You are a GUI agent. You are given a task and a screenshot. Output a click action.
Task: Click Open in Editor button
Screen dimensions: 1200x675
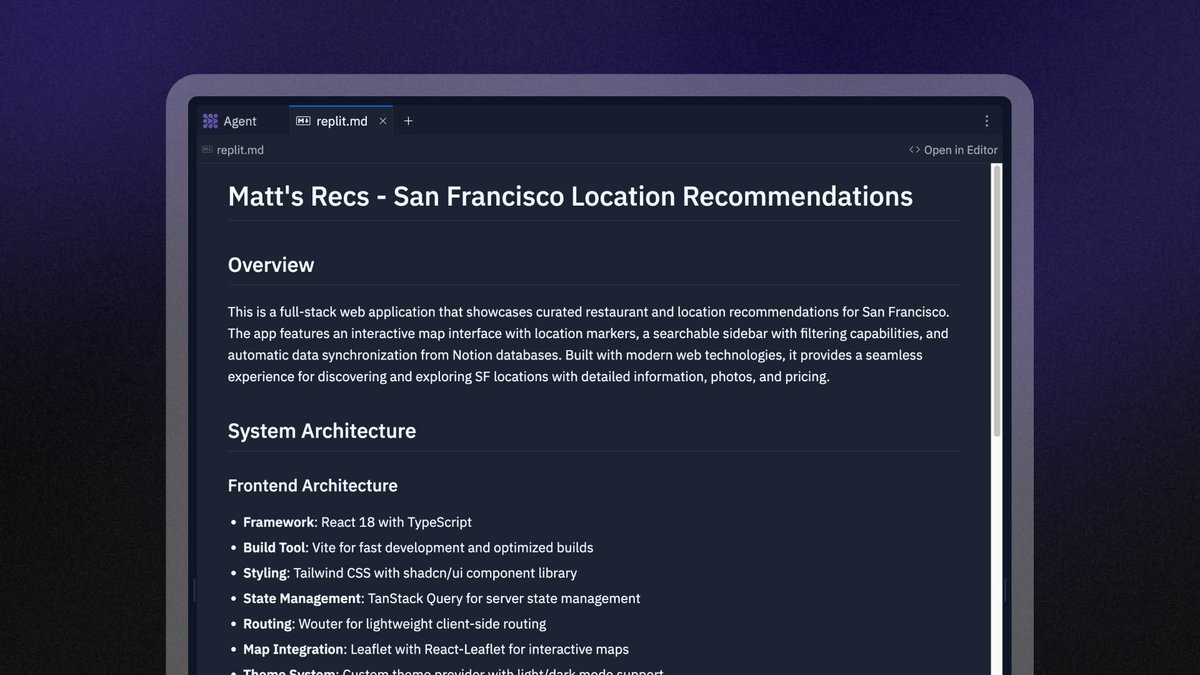pyautogui.click(x=953, y=150)
